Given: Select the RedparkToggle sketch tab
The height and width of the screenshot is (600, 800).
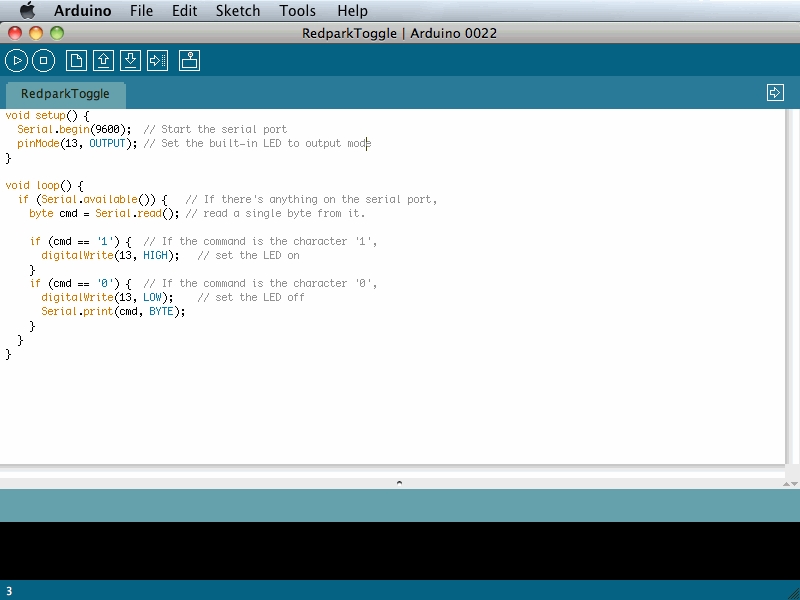Looking at the screenshot, I should click(x=65, y=94).
